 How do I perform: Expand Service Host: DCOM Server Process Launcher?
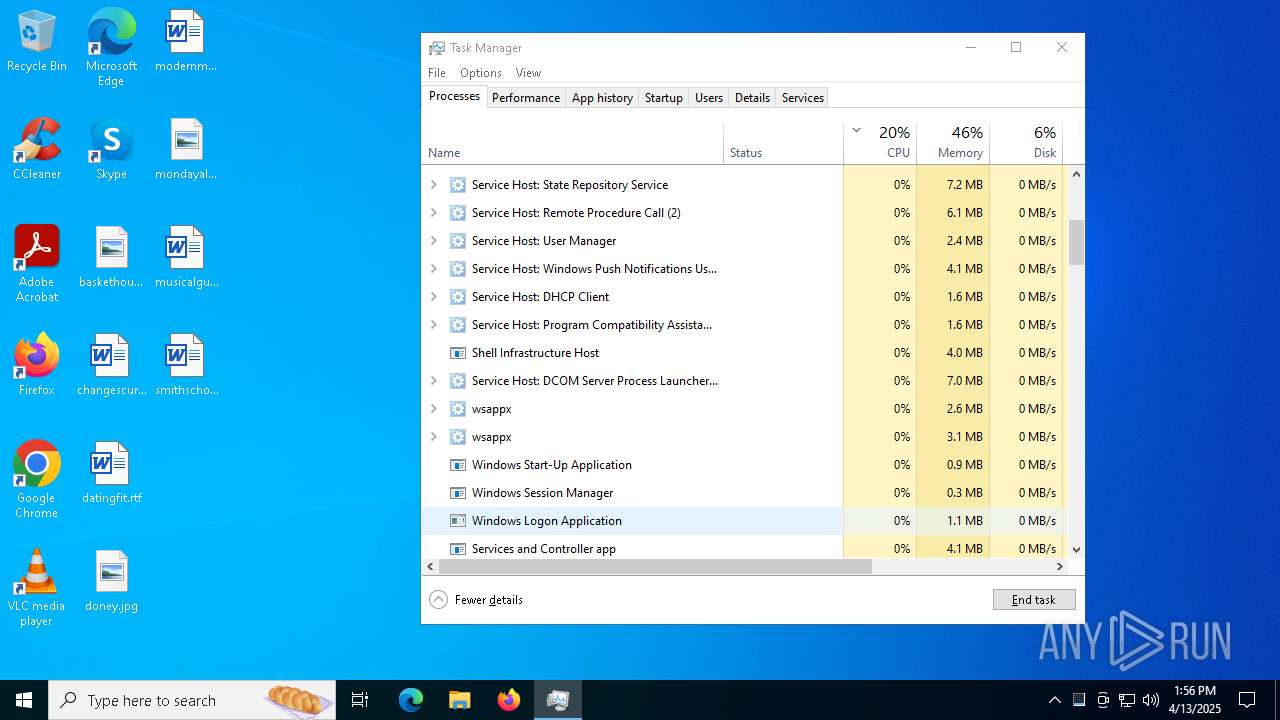(x=433, y=381)
